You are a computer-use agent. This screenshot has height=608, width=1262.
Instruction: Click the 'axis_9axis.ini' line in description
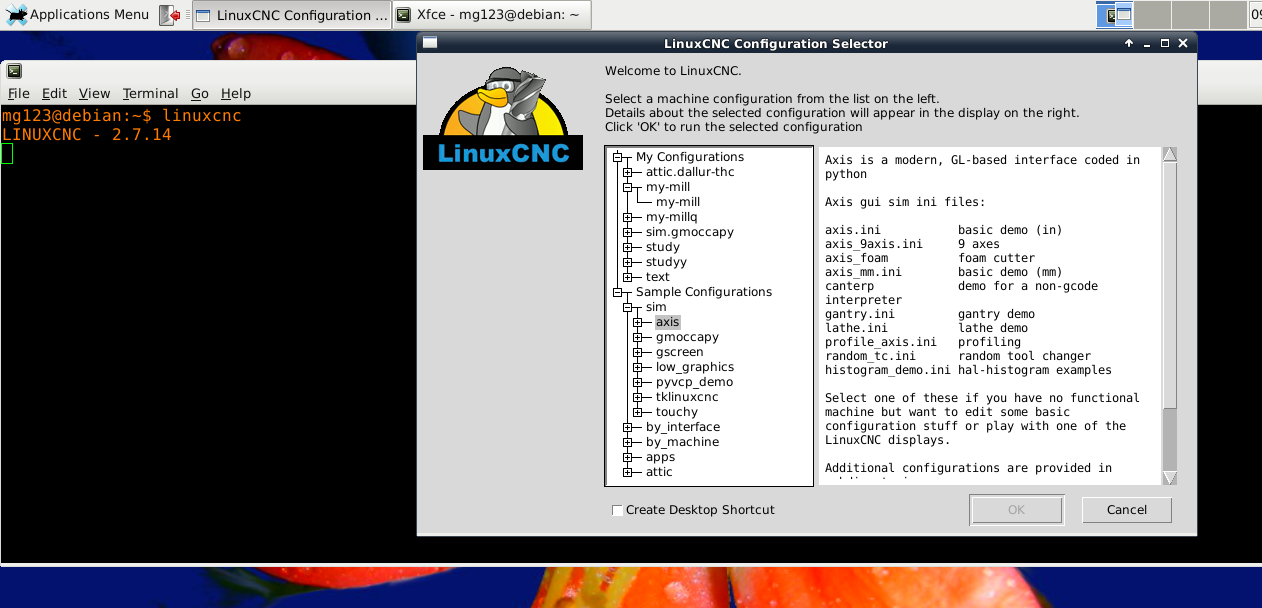coord(912,244)
